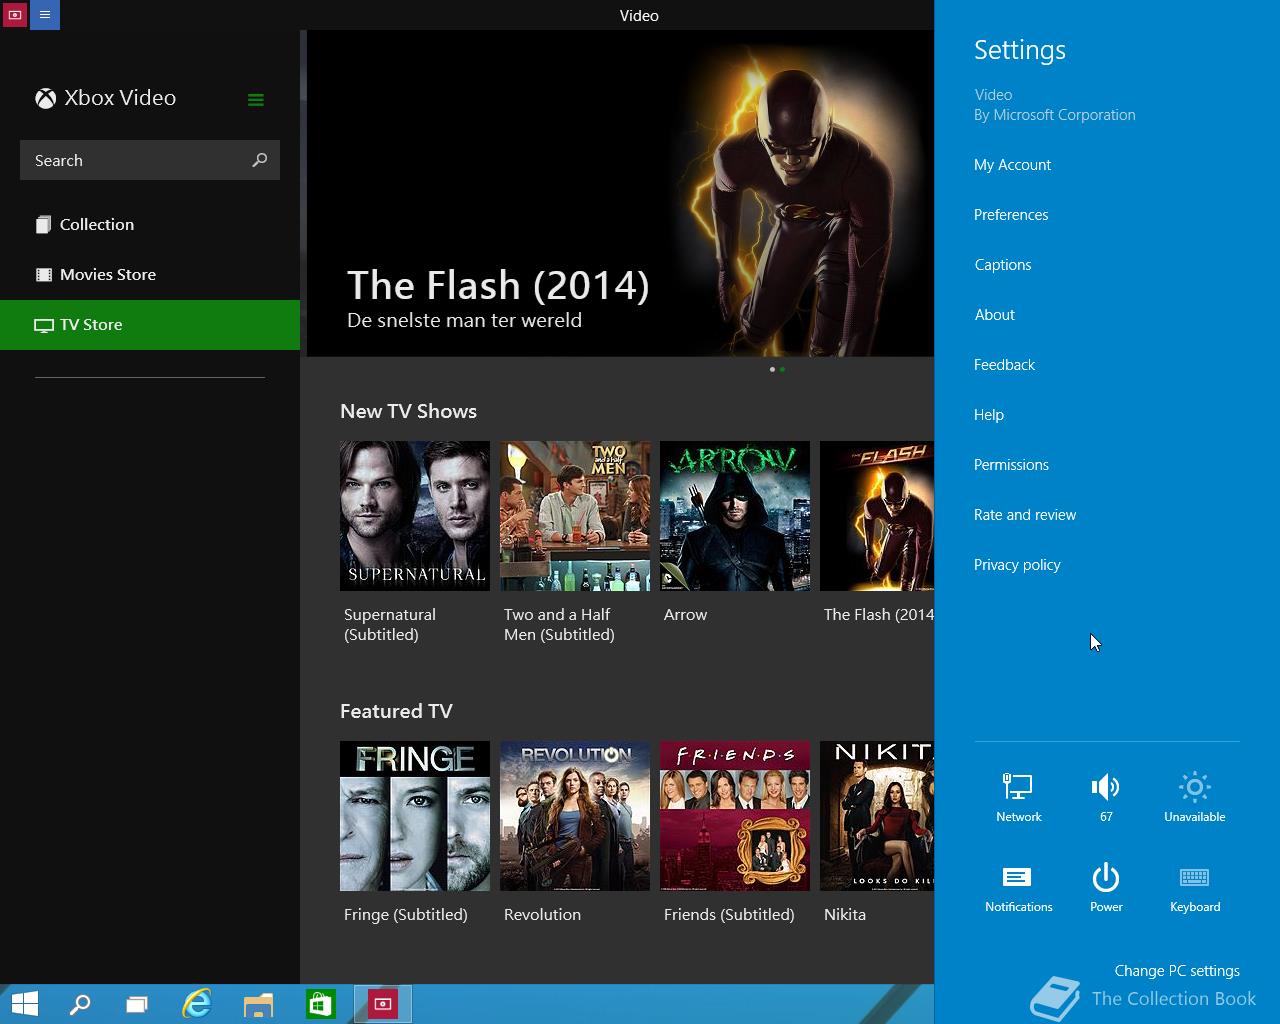Open My Account in Settings
This screenshot has height=1024, width=1280.
point(1012,165)
